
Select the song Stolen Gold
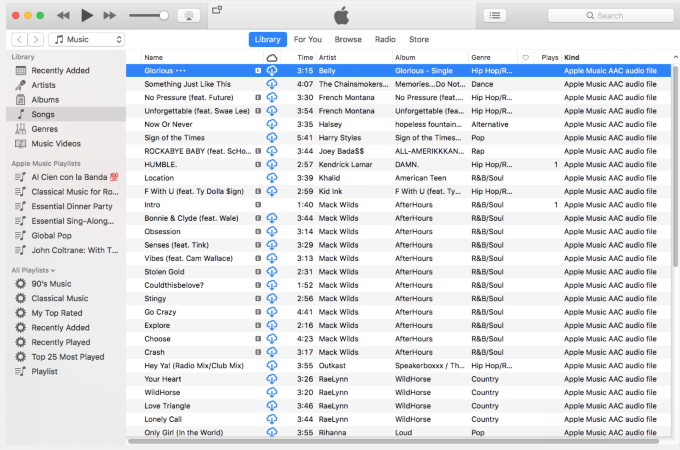[x=398, y=272]
